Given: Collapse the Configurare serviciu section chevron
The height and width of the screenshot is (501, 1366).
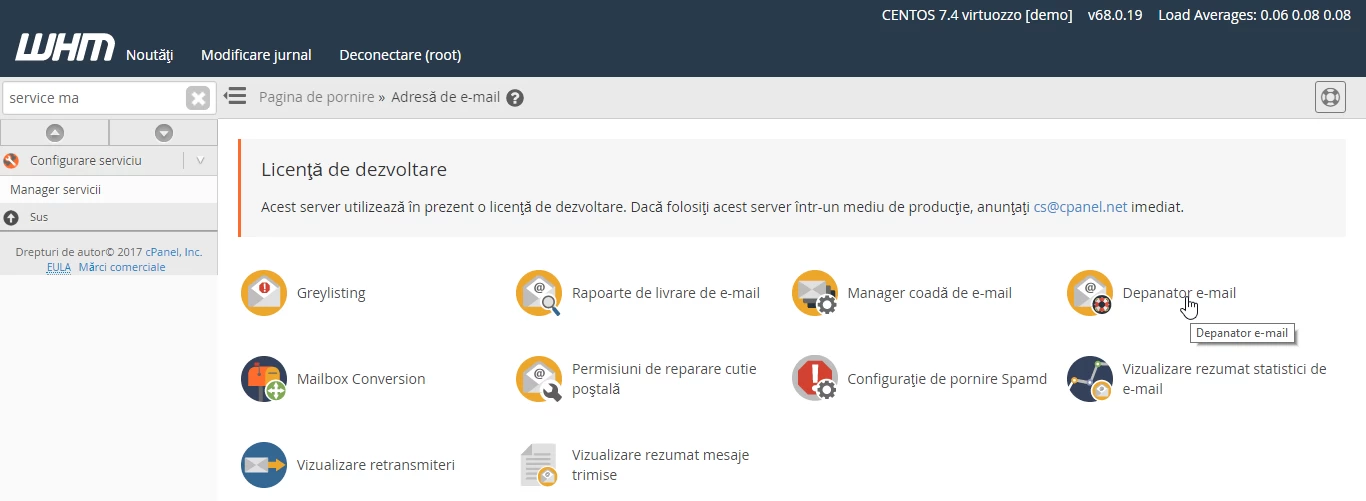Looking at the screenshot, I should pyautogui.click(x=200, y=160).
